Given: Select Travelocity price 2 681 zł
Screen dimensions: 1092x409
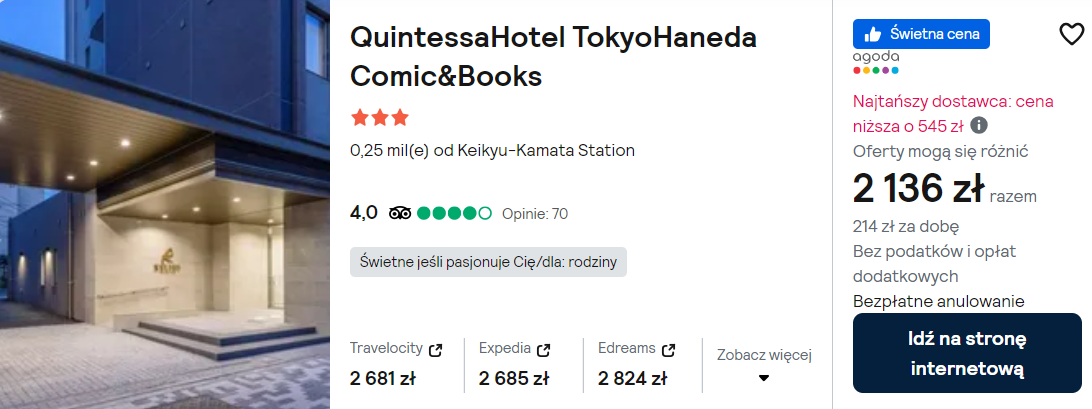Looking at the screenshot, I should click(x=383, y=378).
